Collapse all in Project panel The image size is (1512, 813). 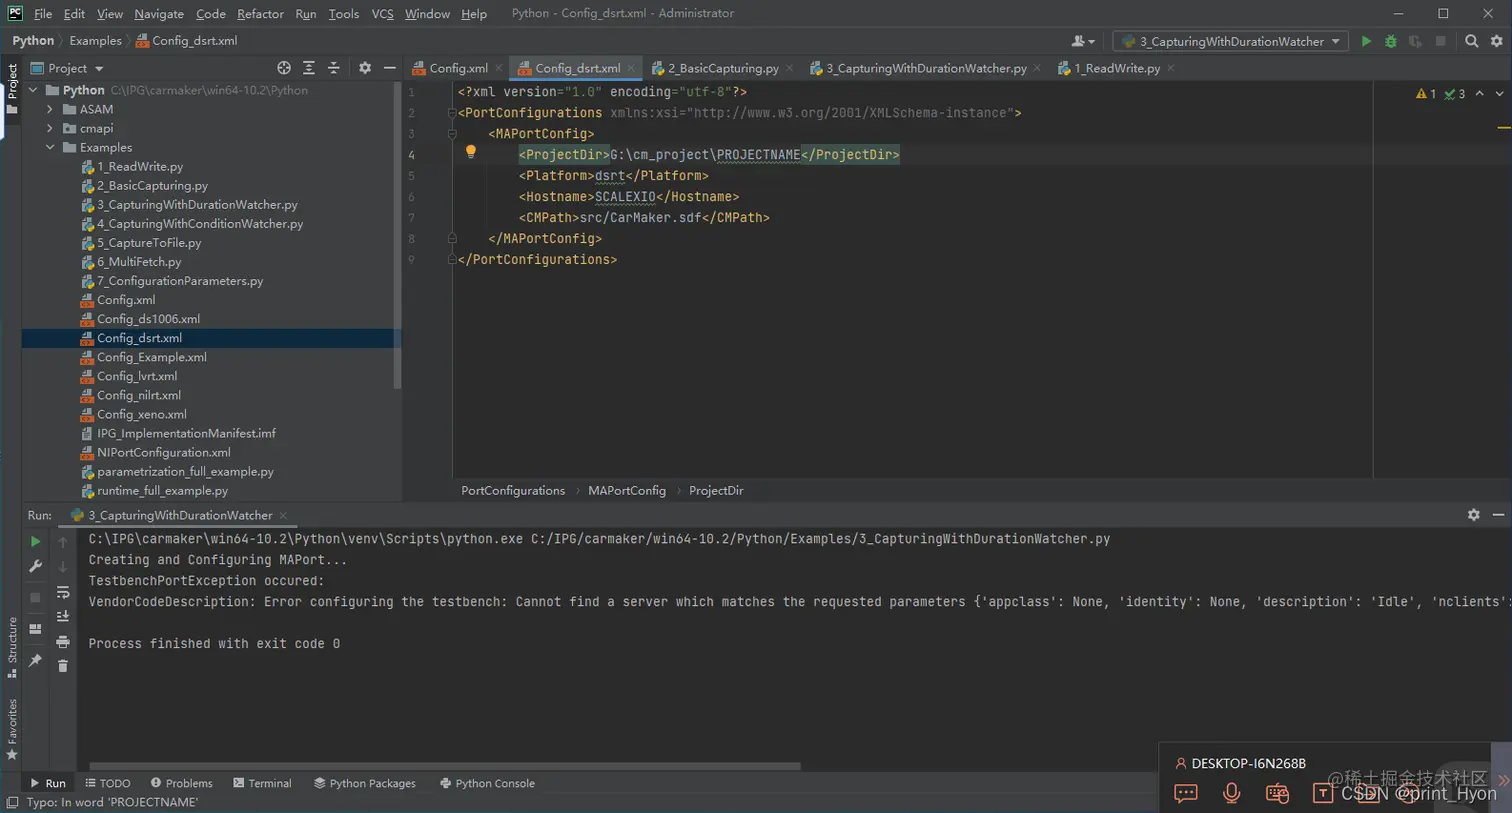334,68
